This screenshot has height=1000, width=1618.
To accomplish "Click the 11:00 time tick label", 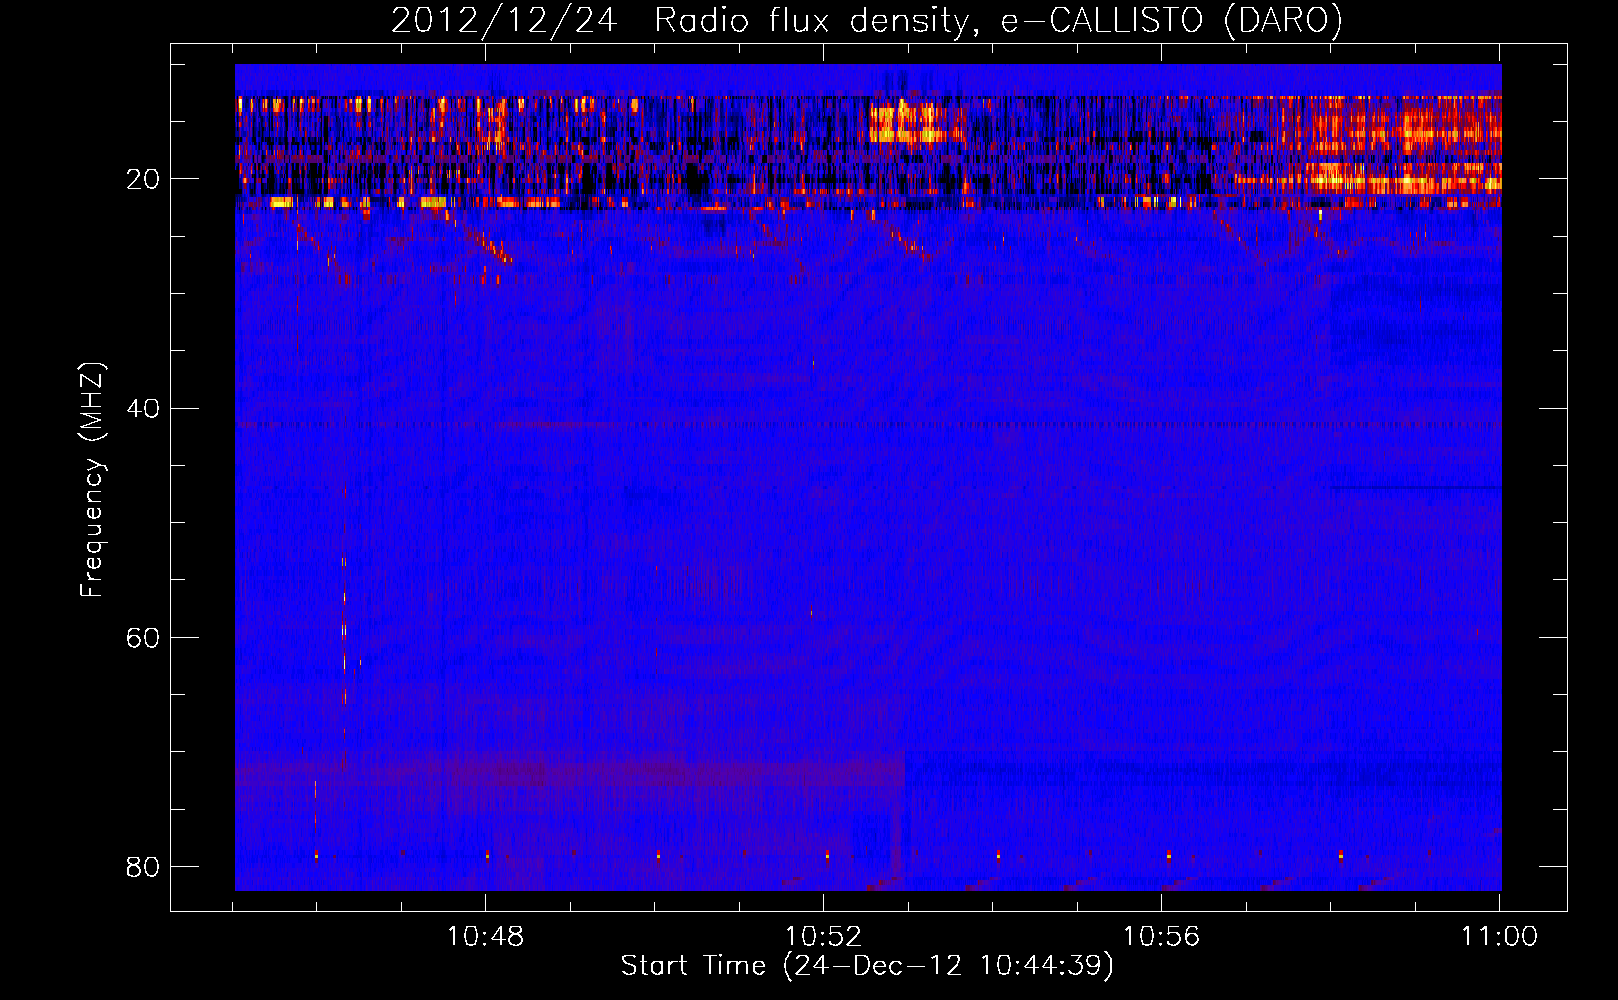I will [1499, 937].
